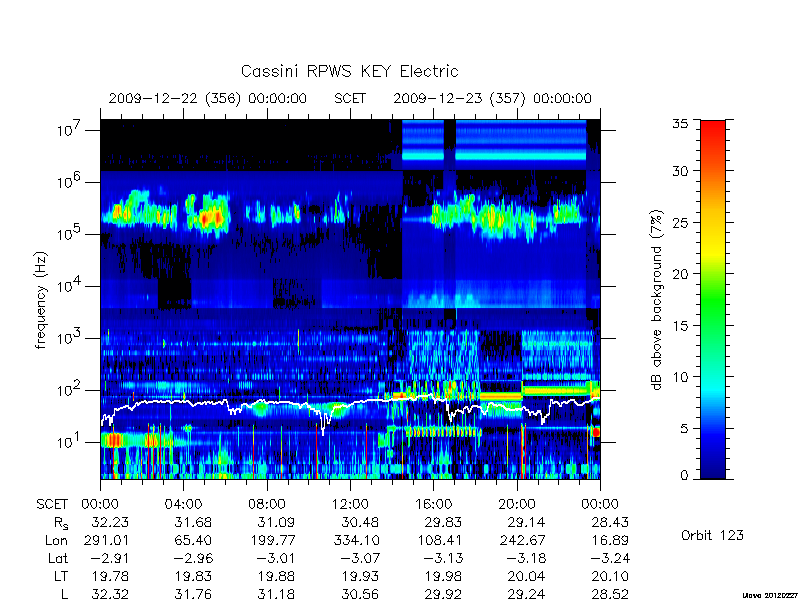Click the 'Orbit 123' label

(x=712, y=535)
